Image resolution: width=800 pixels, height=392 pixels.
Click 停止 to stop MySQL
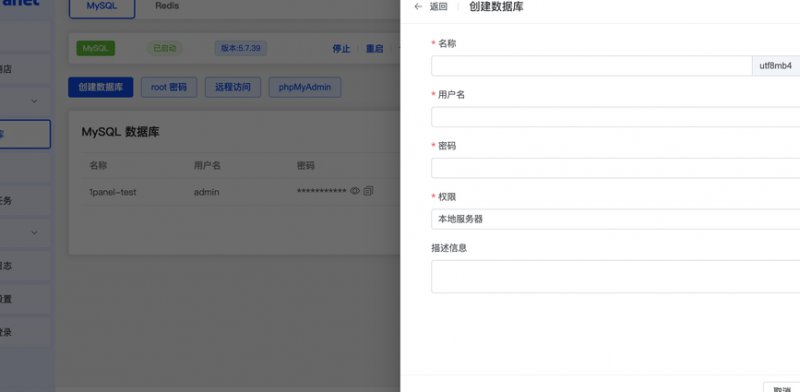[x=341, y=49]
